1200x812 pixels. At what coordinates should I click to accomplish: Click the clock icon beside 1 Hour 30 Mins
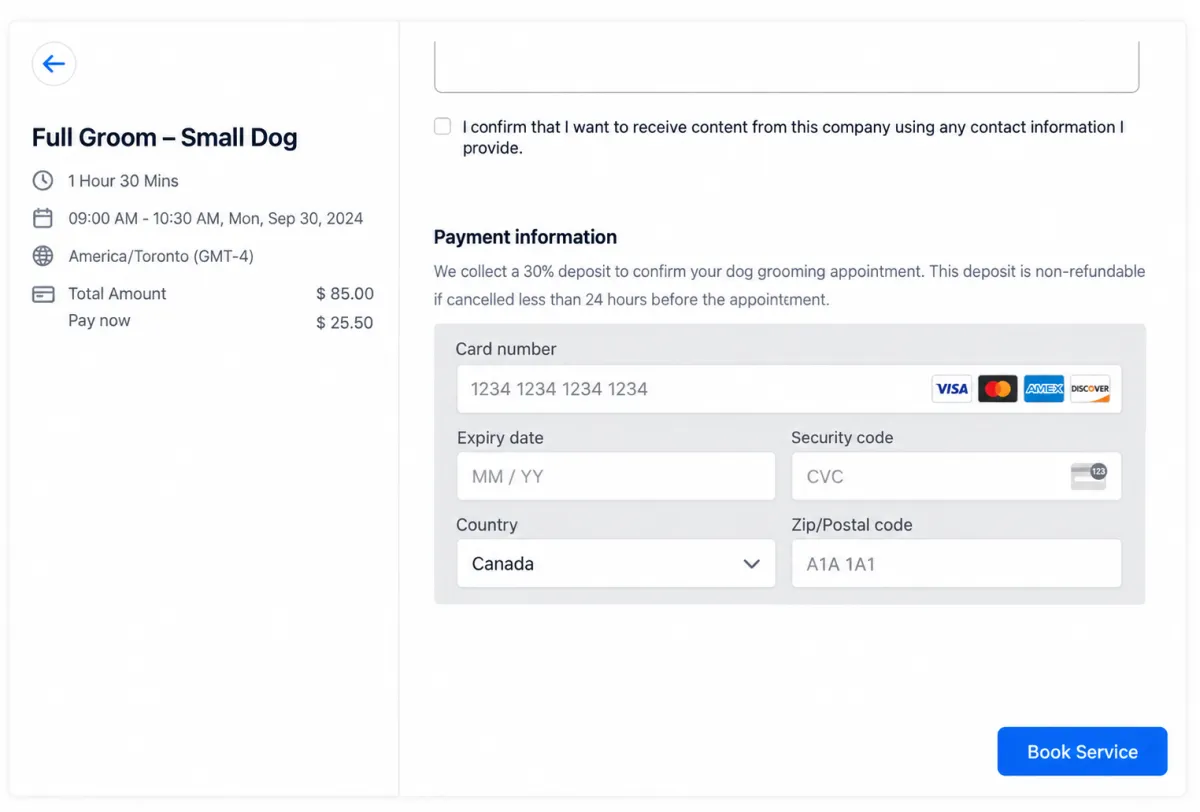tap(43, 181)
